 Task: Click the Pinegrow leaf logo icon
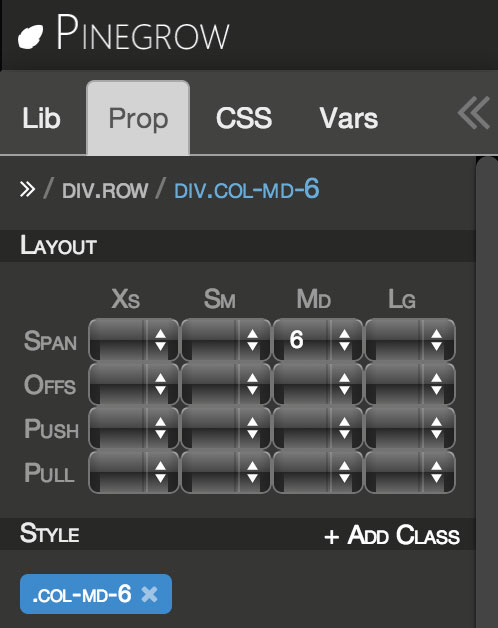coord(30,37)
